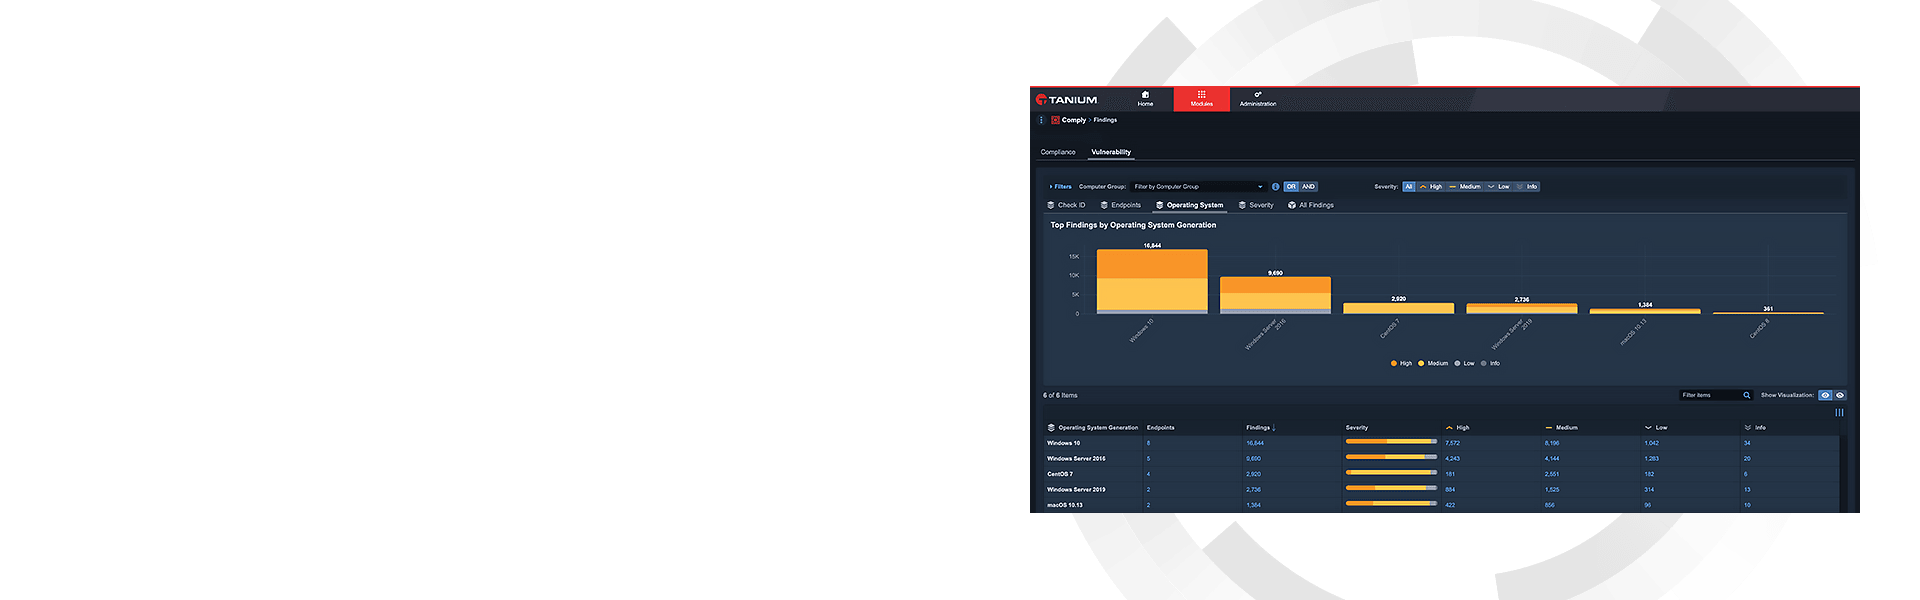Toggle the Low severity filter
The height and width of the screenshot is (600, 1920).
click(x=1498, y=187)
